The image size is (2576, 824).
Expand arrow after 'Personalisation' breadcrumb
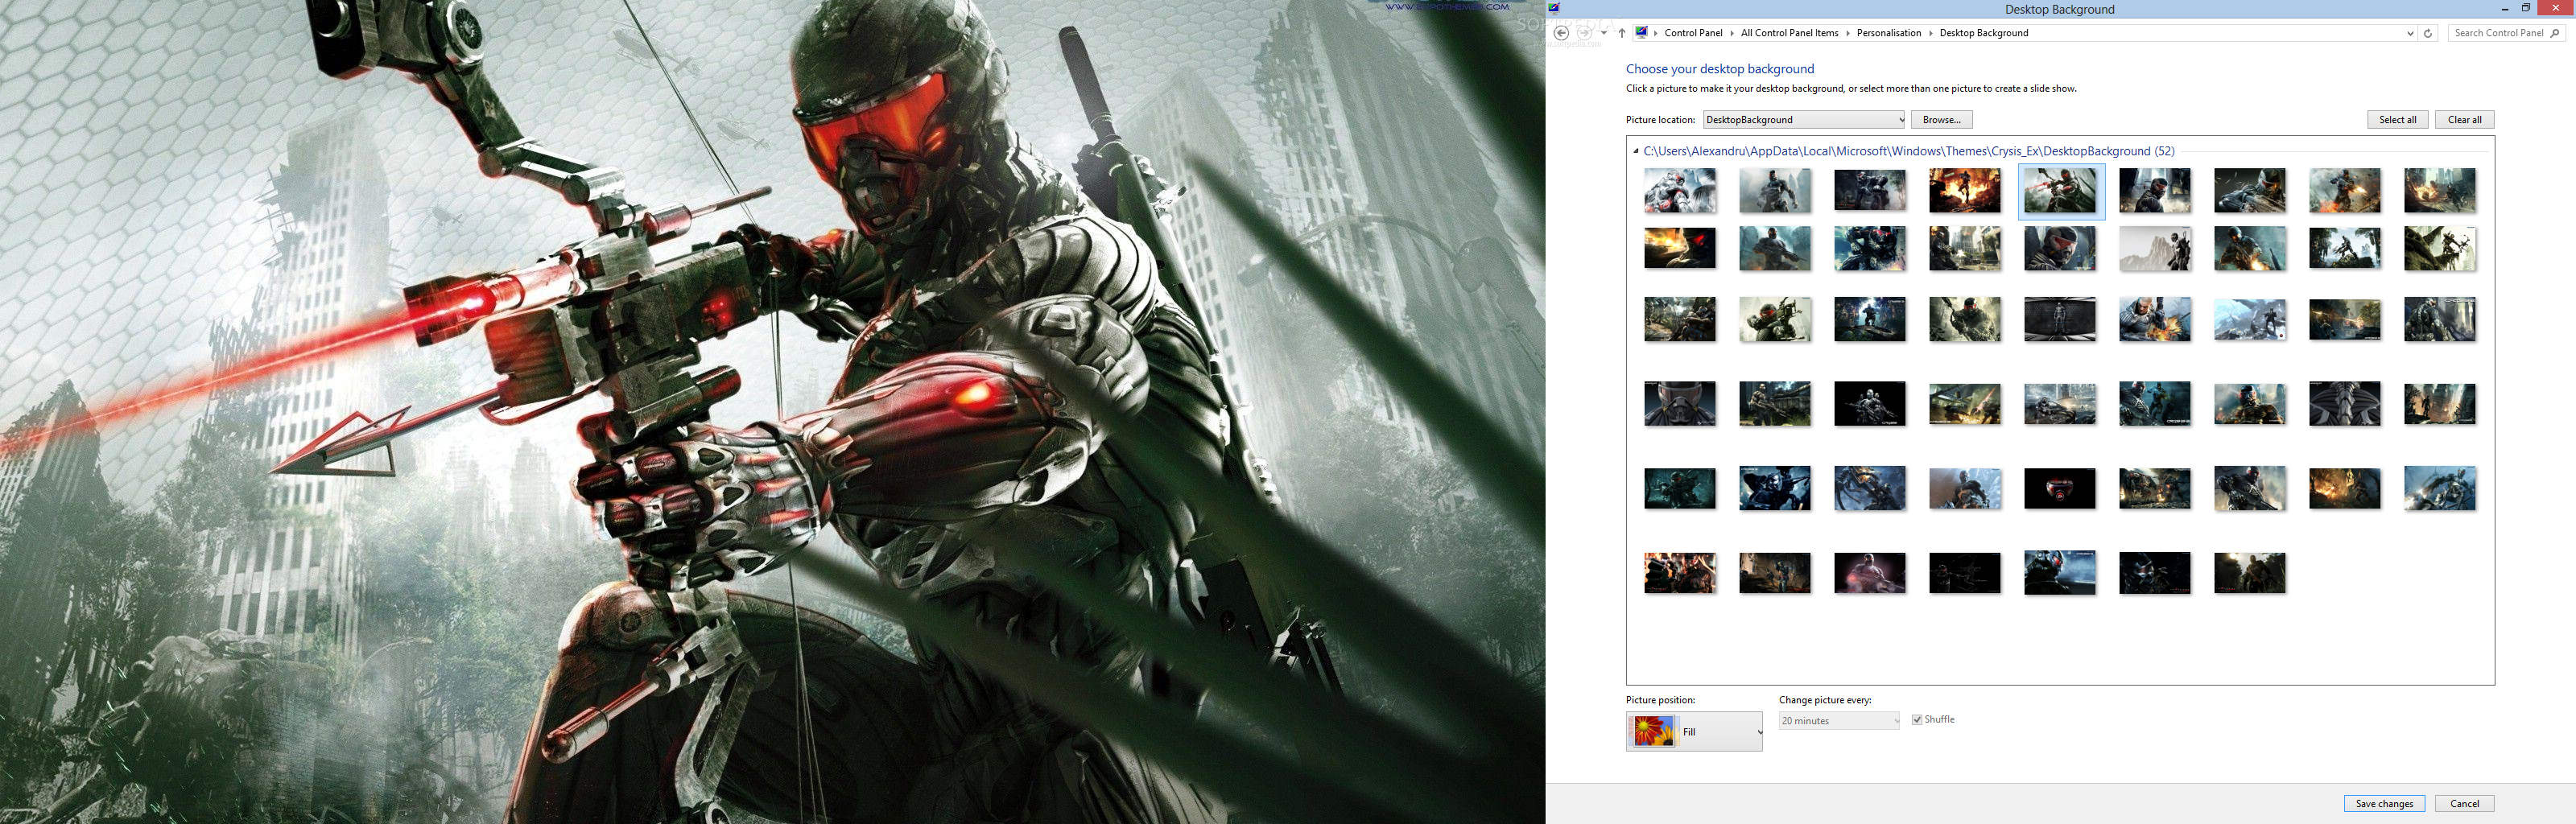pos(1930,33)
